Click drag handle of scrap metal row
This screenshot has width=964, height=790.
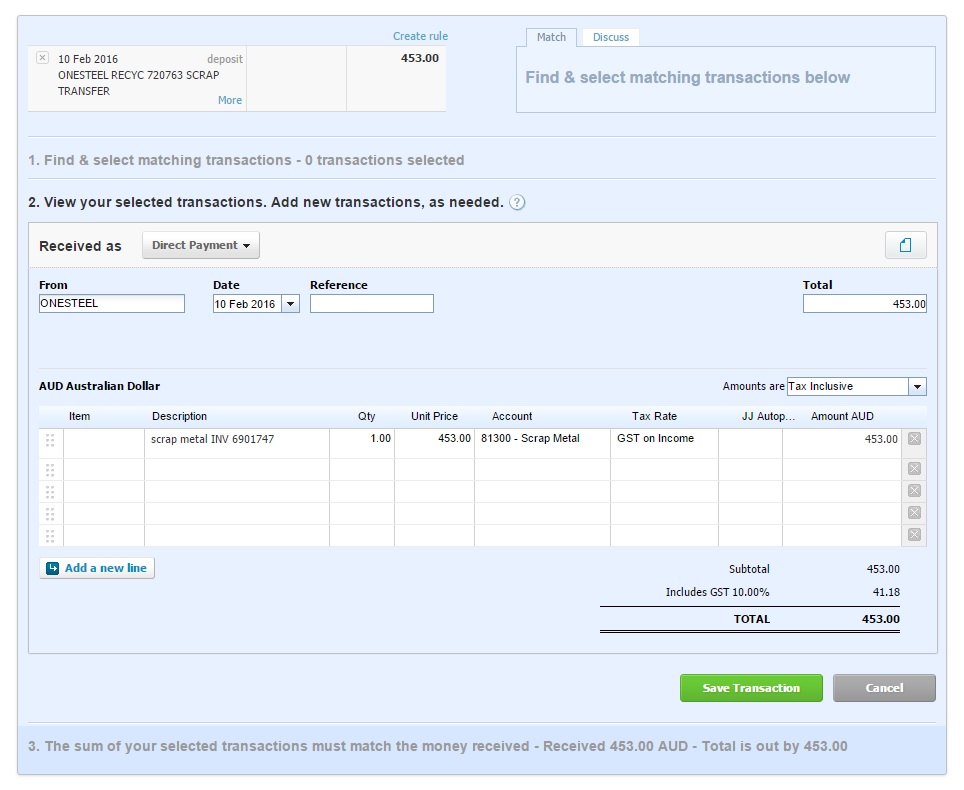pos(50,440)
